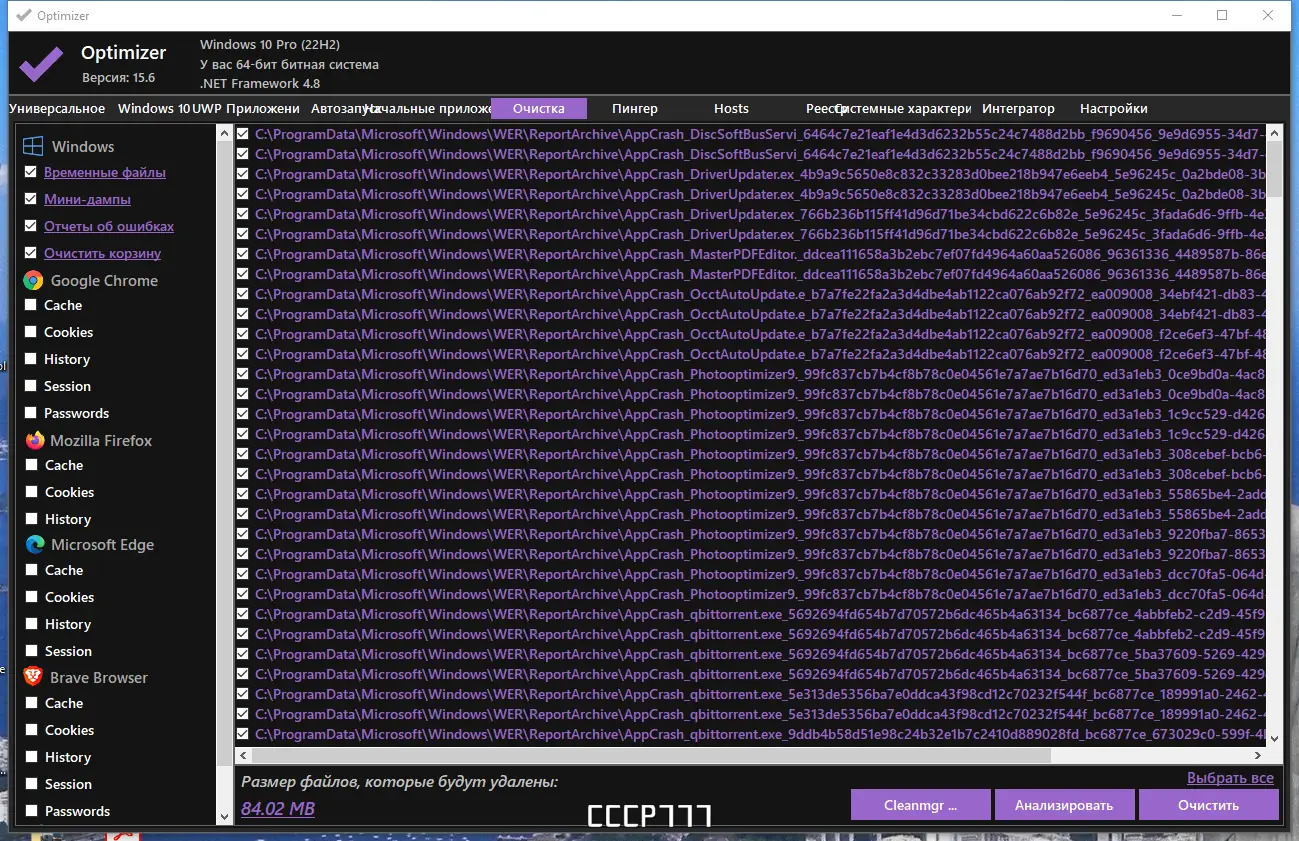Open the Универсальное tab
The image size is (1299, 841).
pyautogui.click(x=57, y=108)
